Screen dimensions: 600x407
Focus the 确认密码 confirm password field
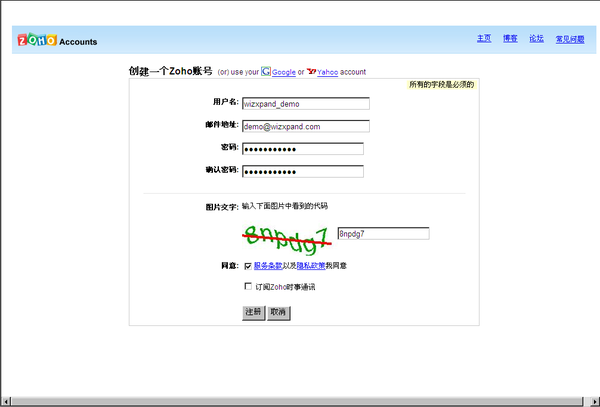click(303, 171)
